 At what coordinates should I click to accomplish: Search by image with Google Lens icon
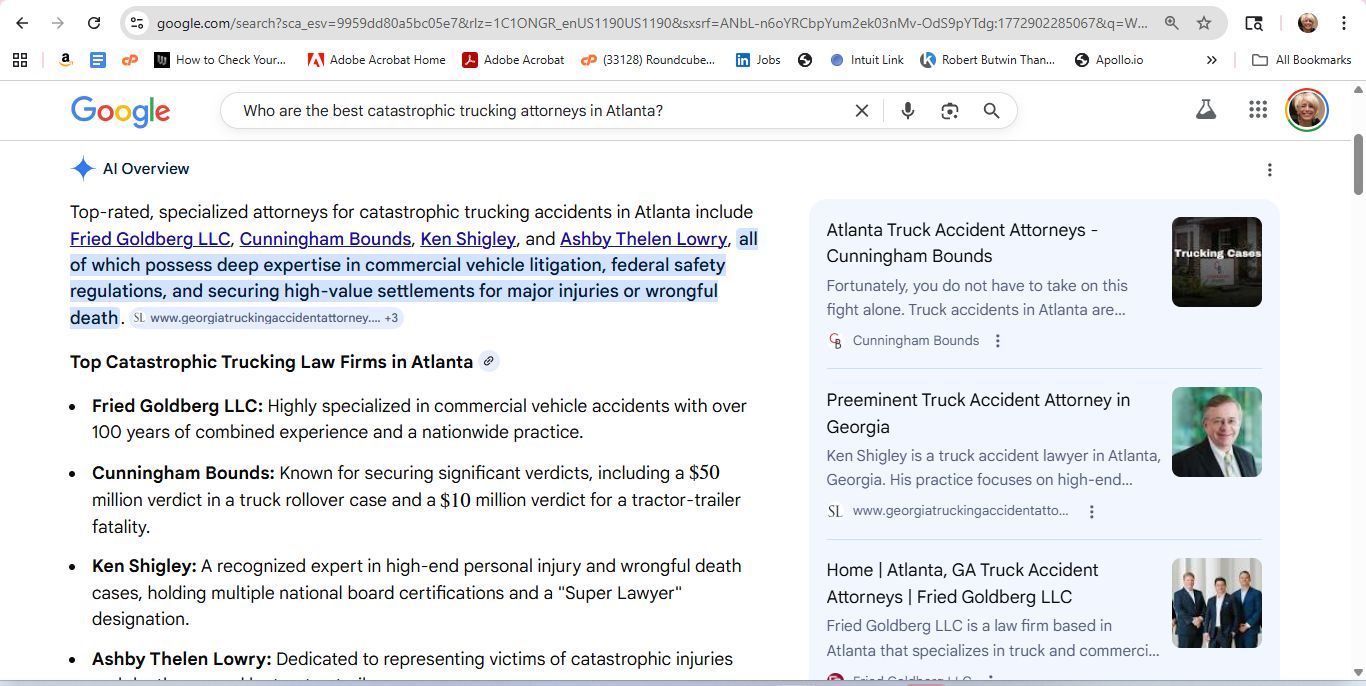950,111
